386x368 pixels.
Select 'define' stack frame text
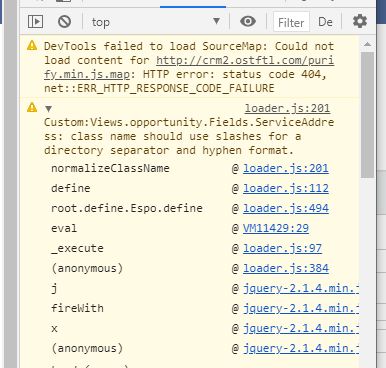pyautogui.click(x=71, y=188)
